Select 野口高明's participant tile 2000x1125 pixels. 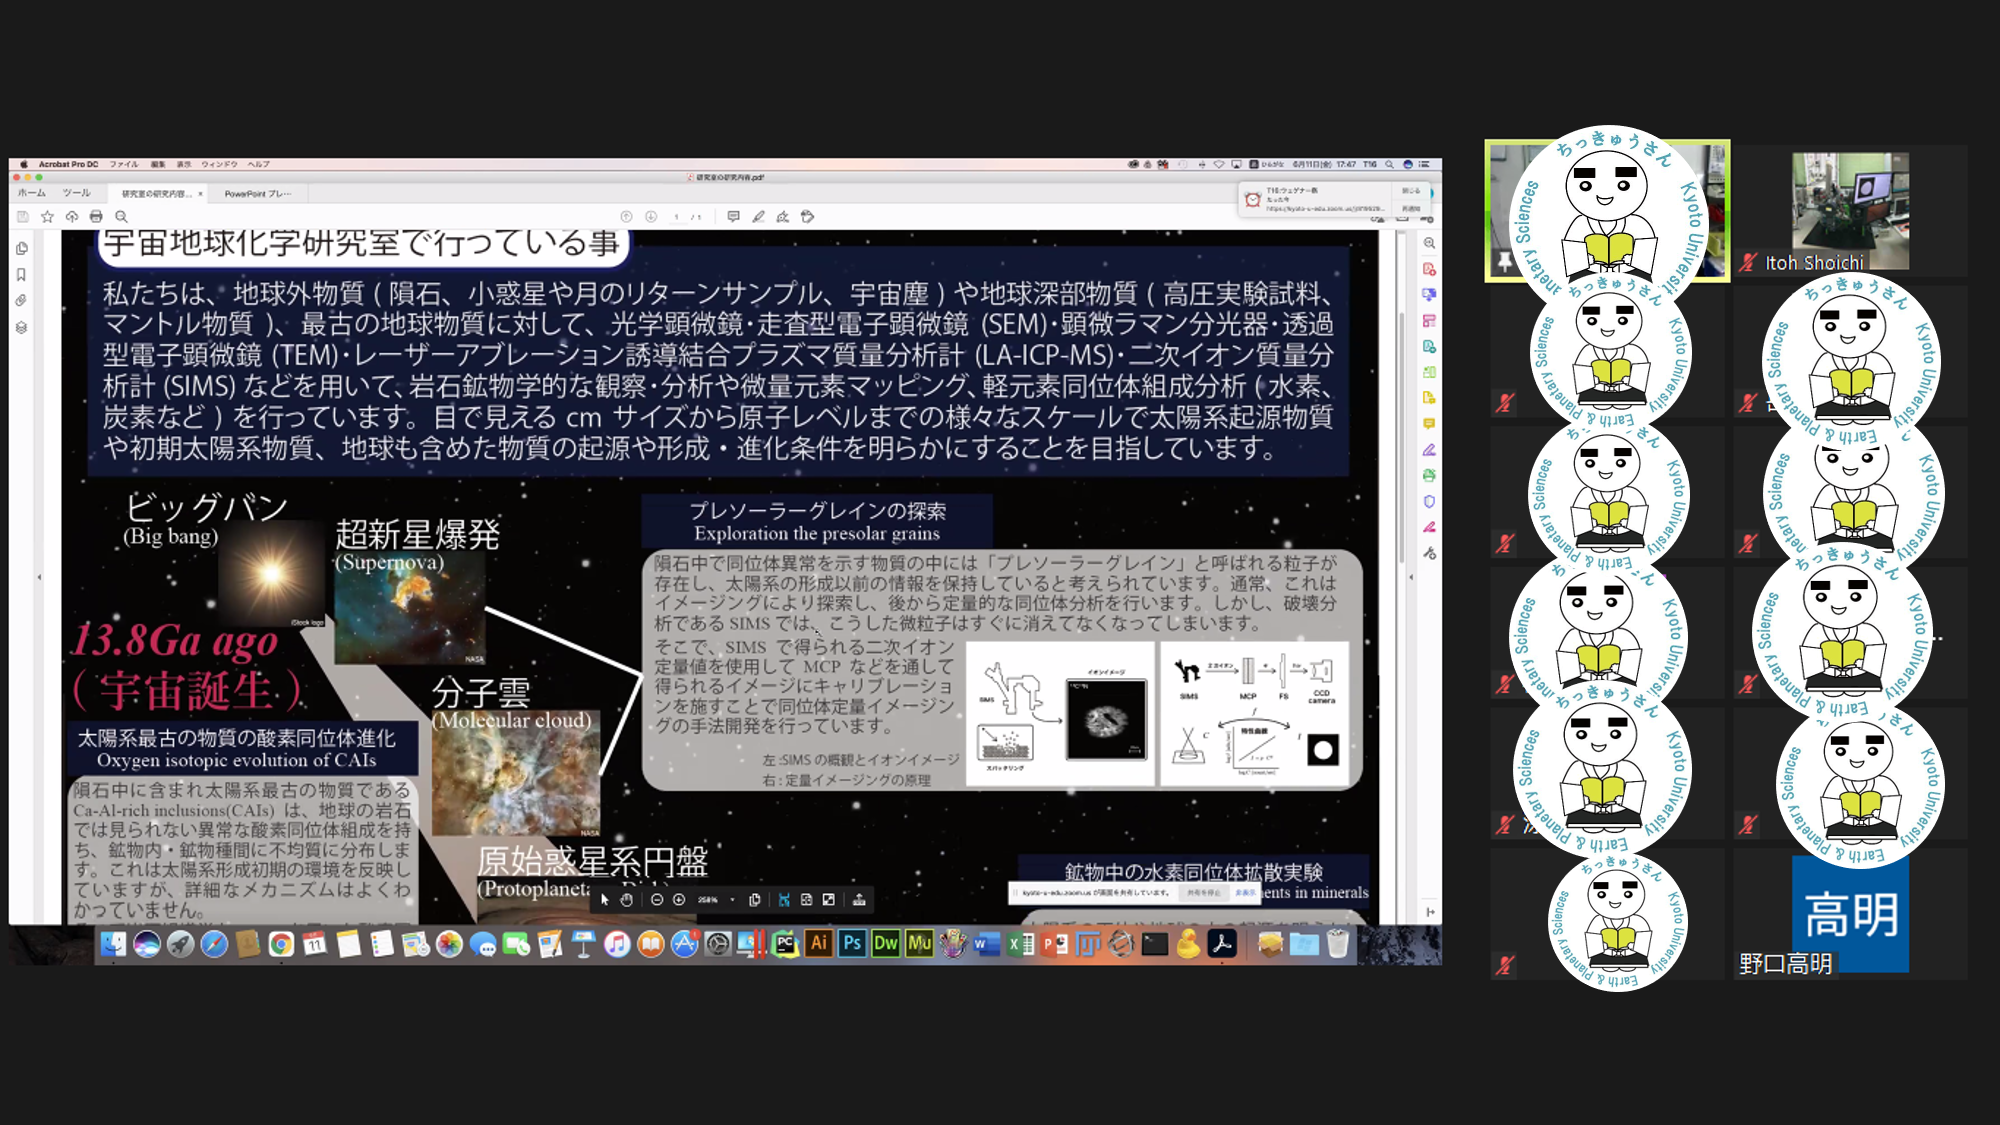1851,913
